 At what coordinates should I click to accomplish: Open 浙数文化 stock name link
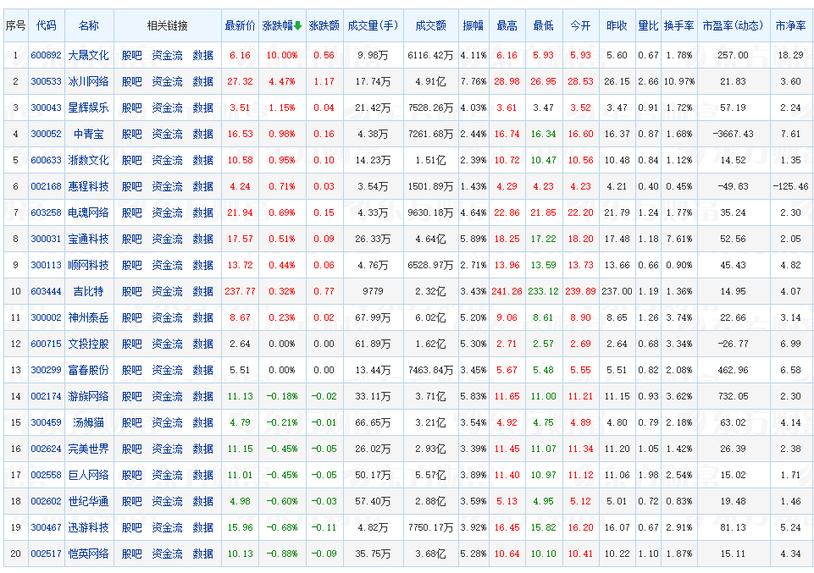88,160
